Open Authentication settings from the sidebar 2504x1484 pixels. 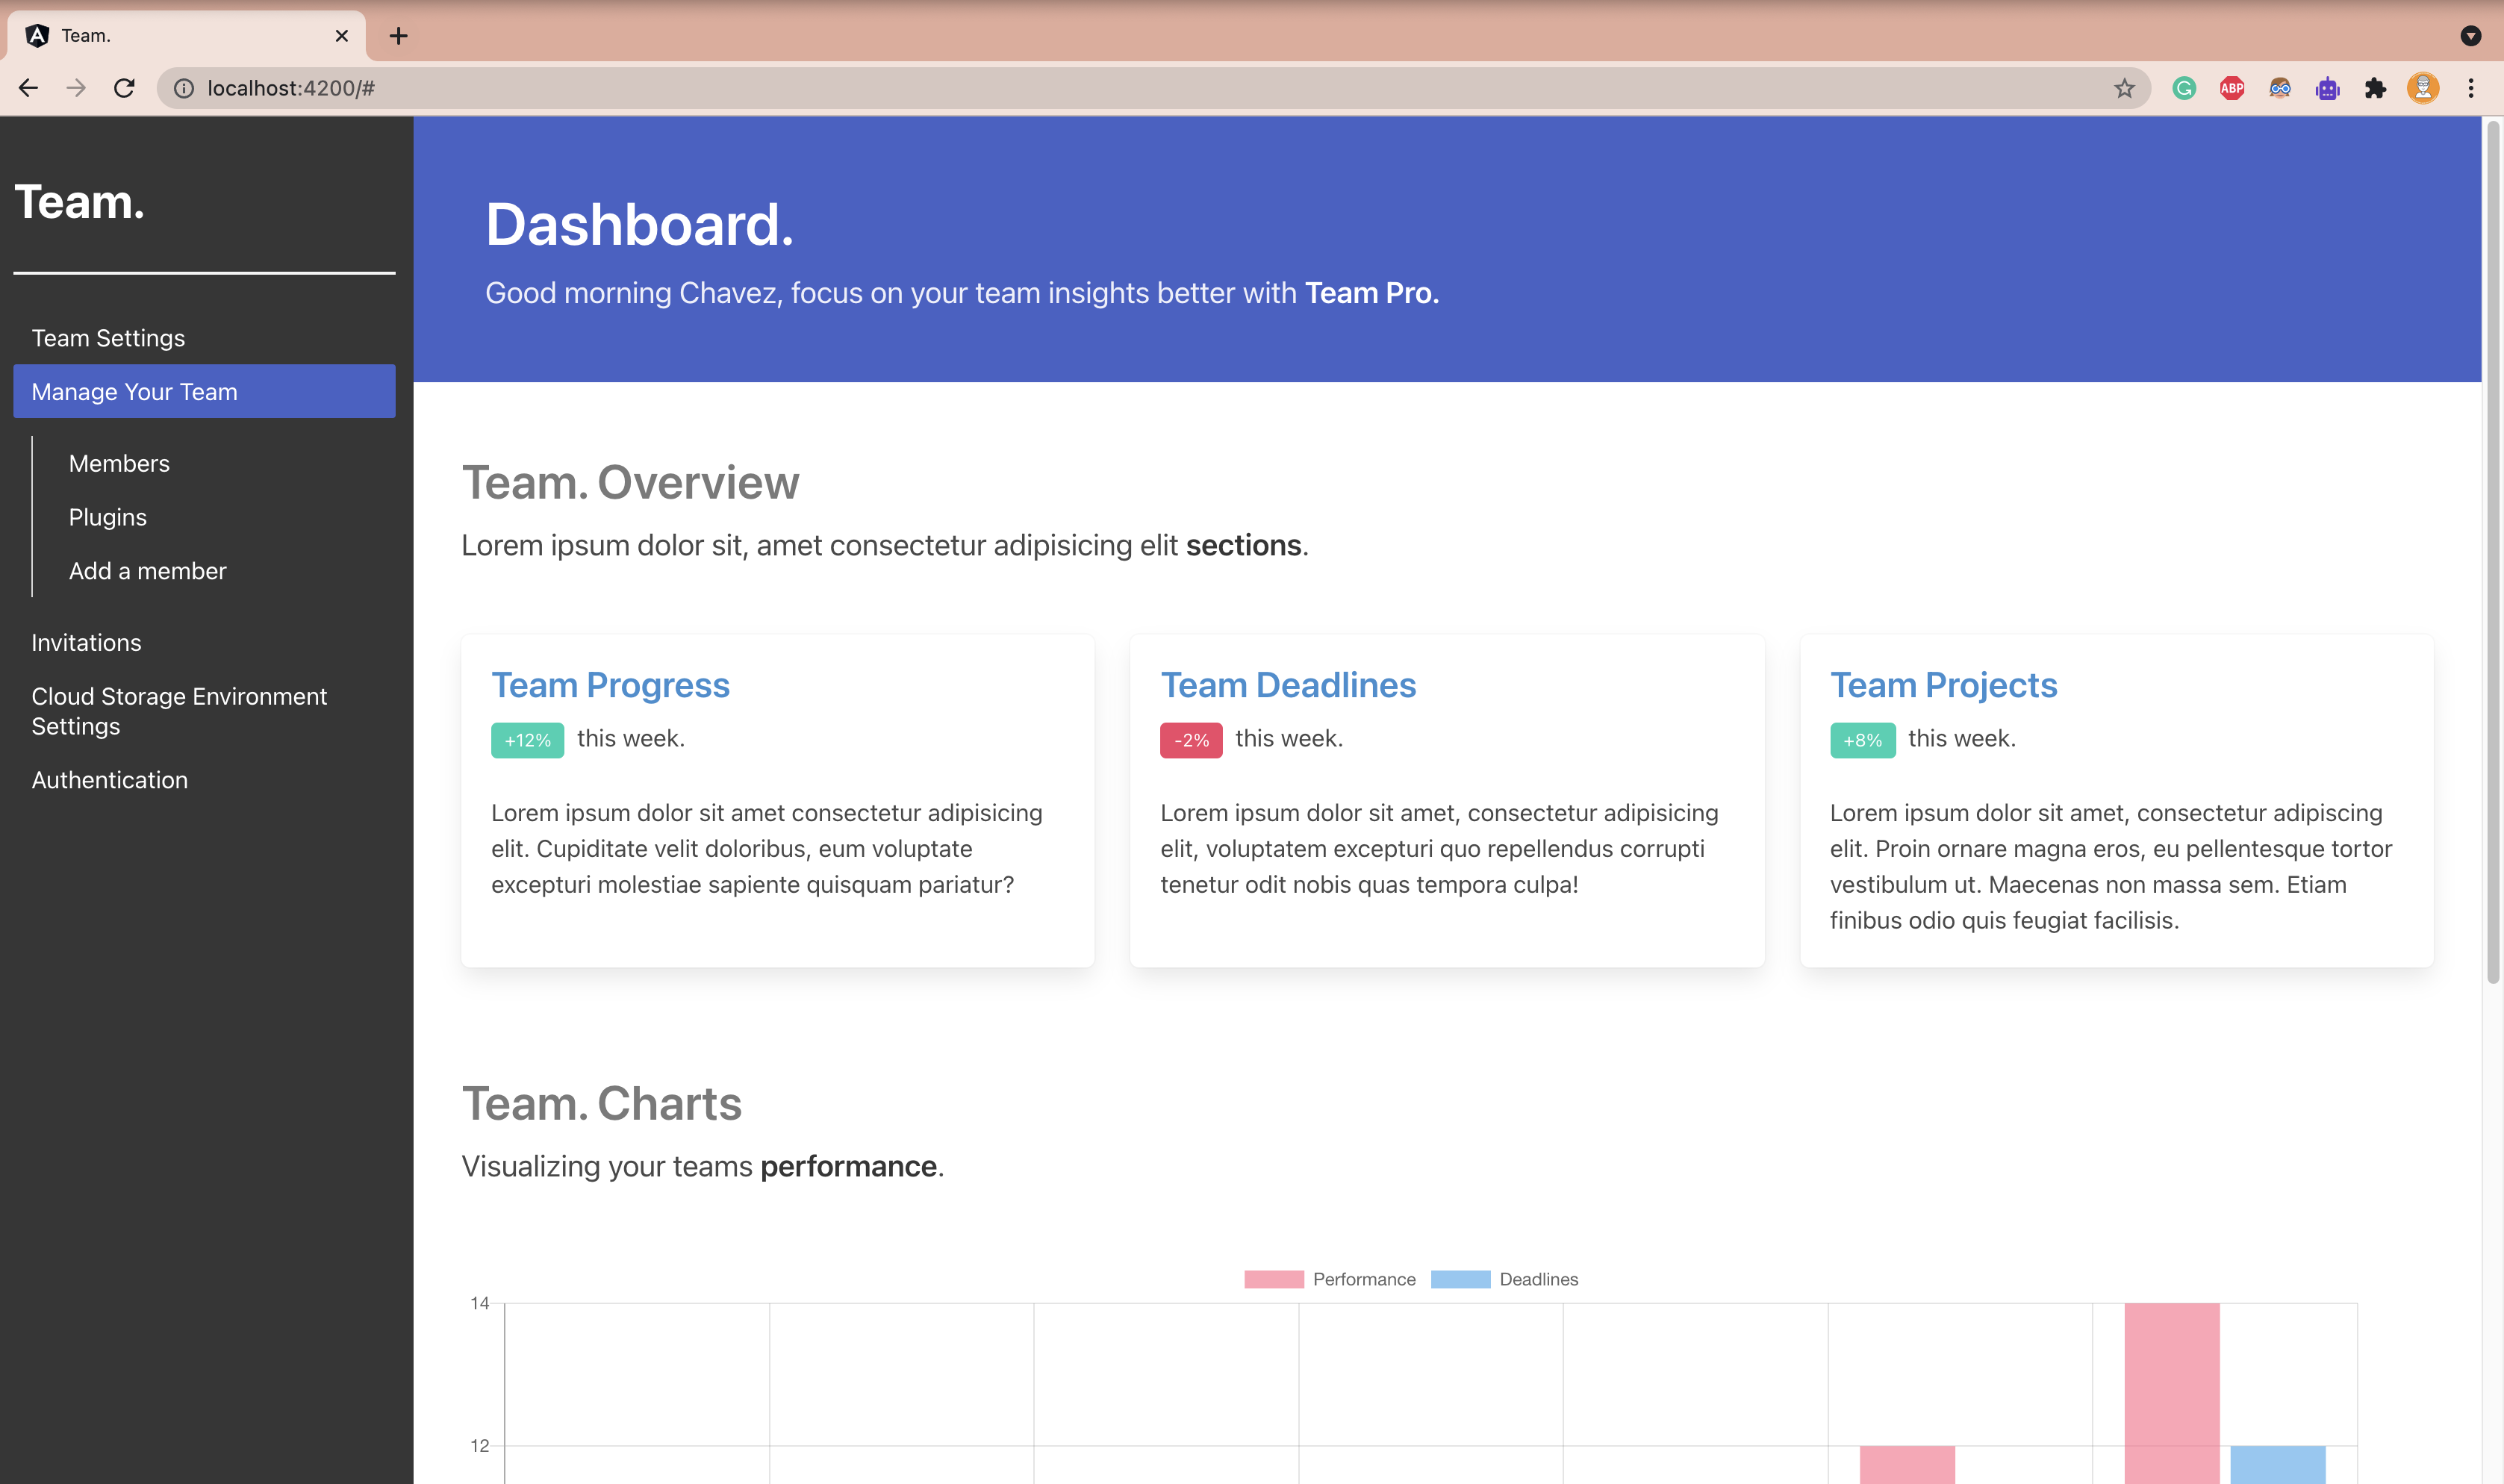tap(110, 779)
